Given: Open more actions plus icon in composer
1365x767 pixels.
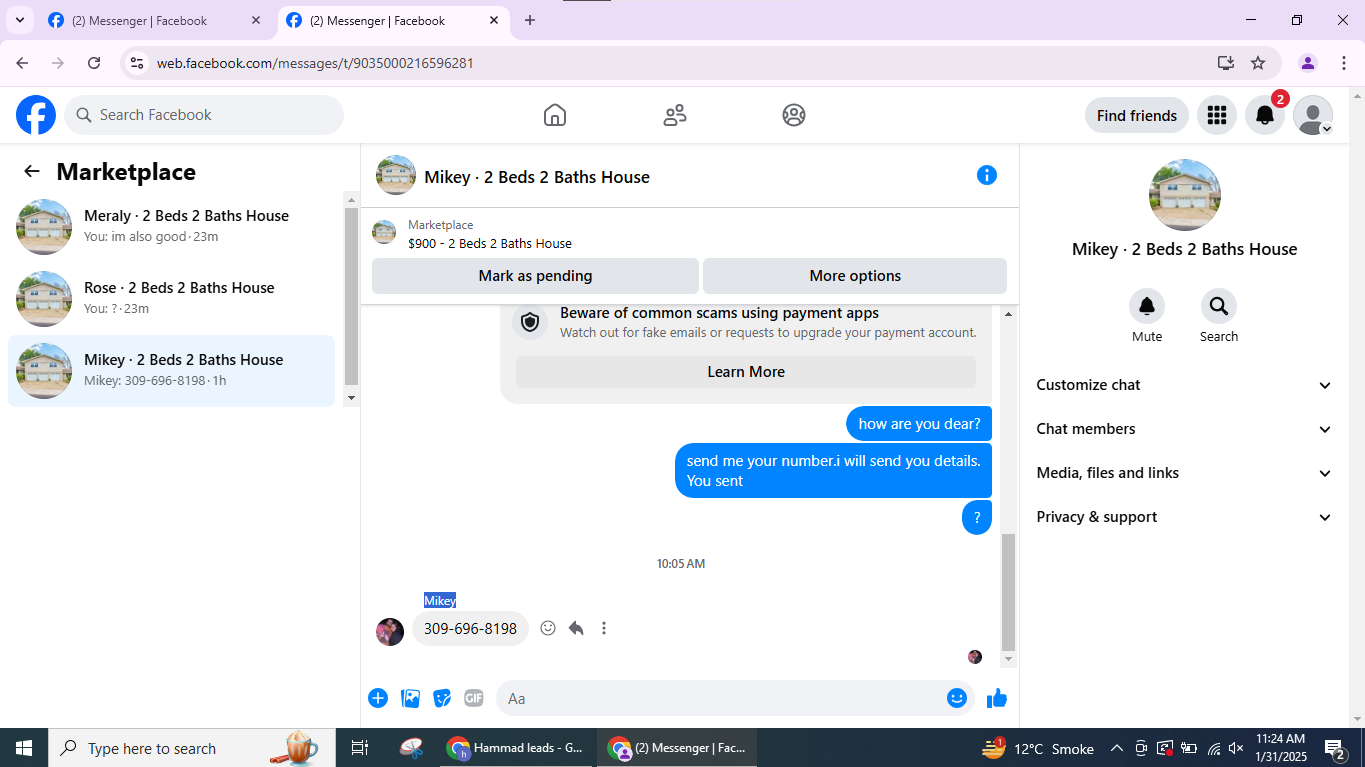Looking at the screenshot, I should [x=378, y=698].
